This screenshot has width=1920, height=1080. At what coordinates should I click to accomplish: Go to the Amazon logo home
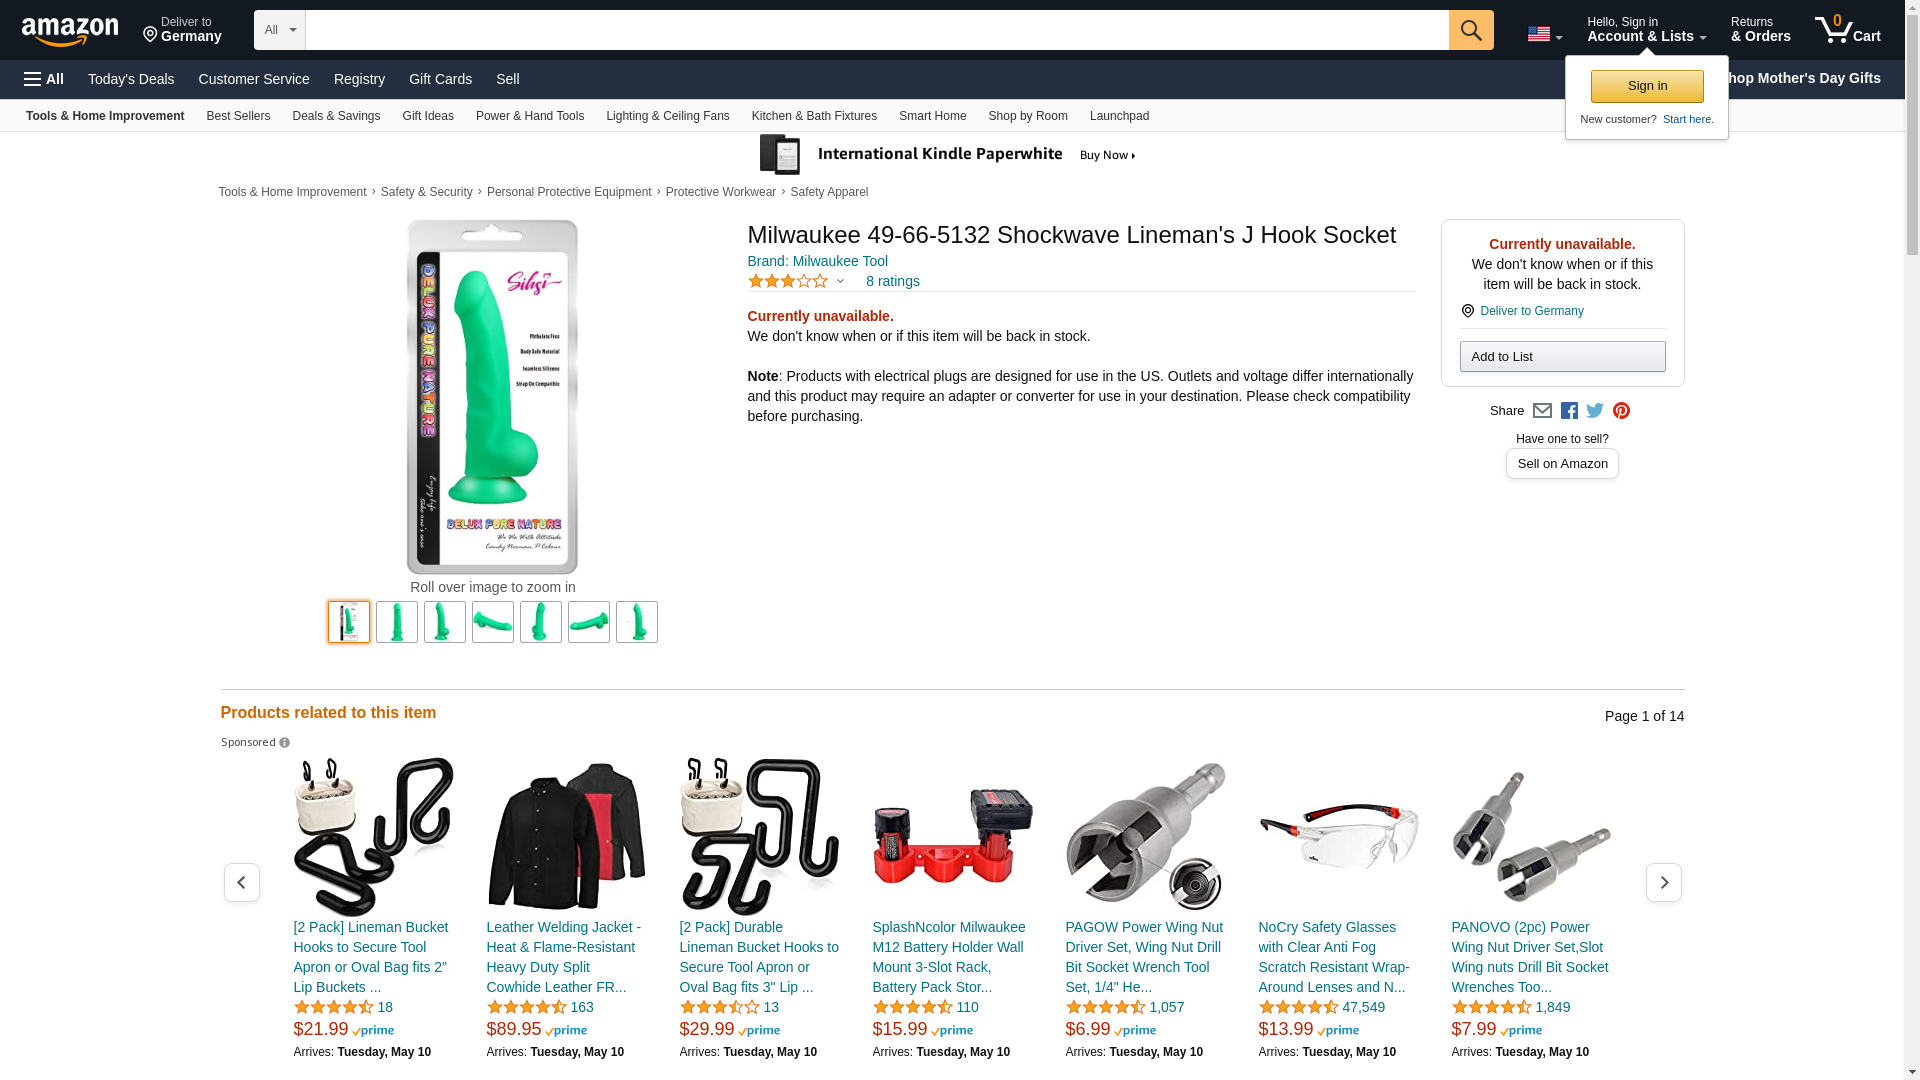pos(70,32)
